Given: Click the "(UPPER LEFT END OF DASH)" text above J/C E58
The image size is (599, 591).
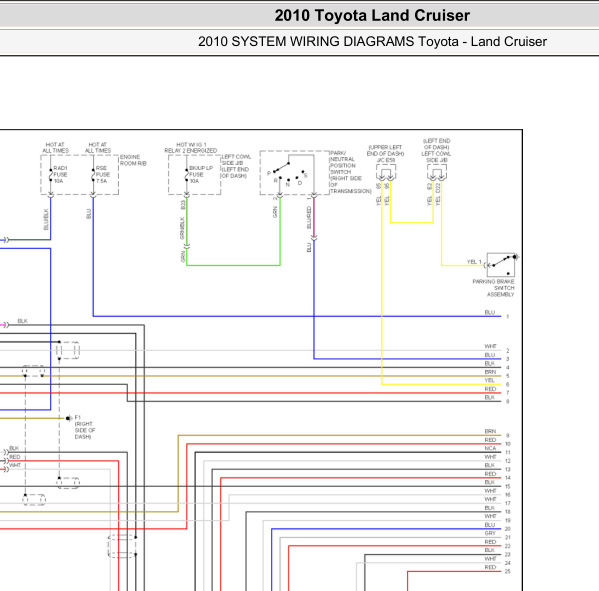Looking at the screenshot, I should click(385, 151).
